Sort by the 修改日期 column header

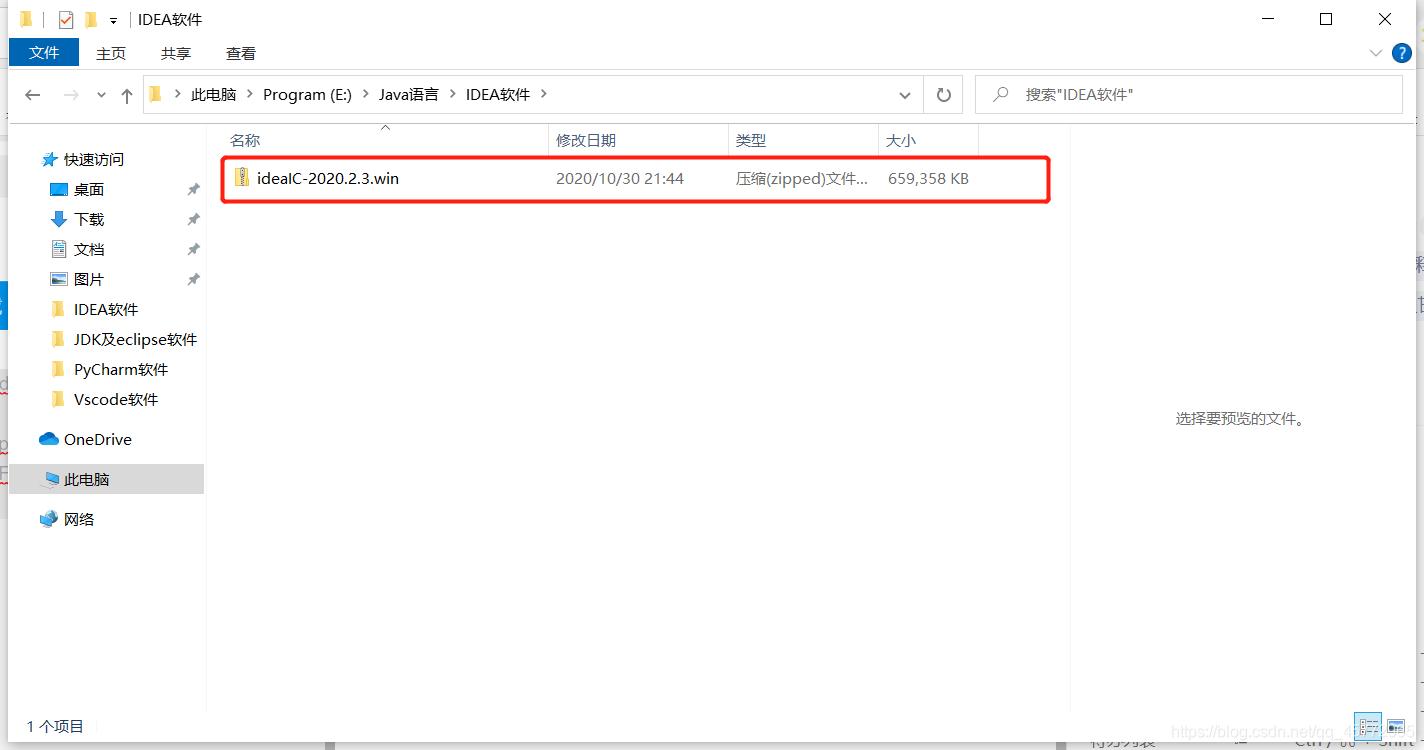pyautogui.click(x=639, y=141)
